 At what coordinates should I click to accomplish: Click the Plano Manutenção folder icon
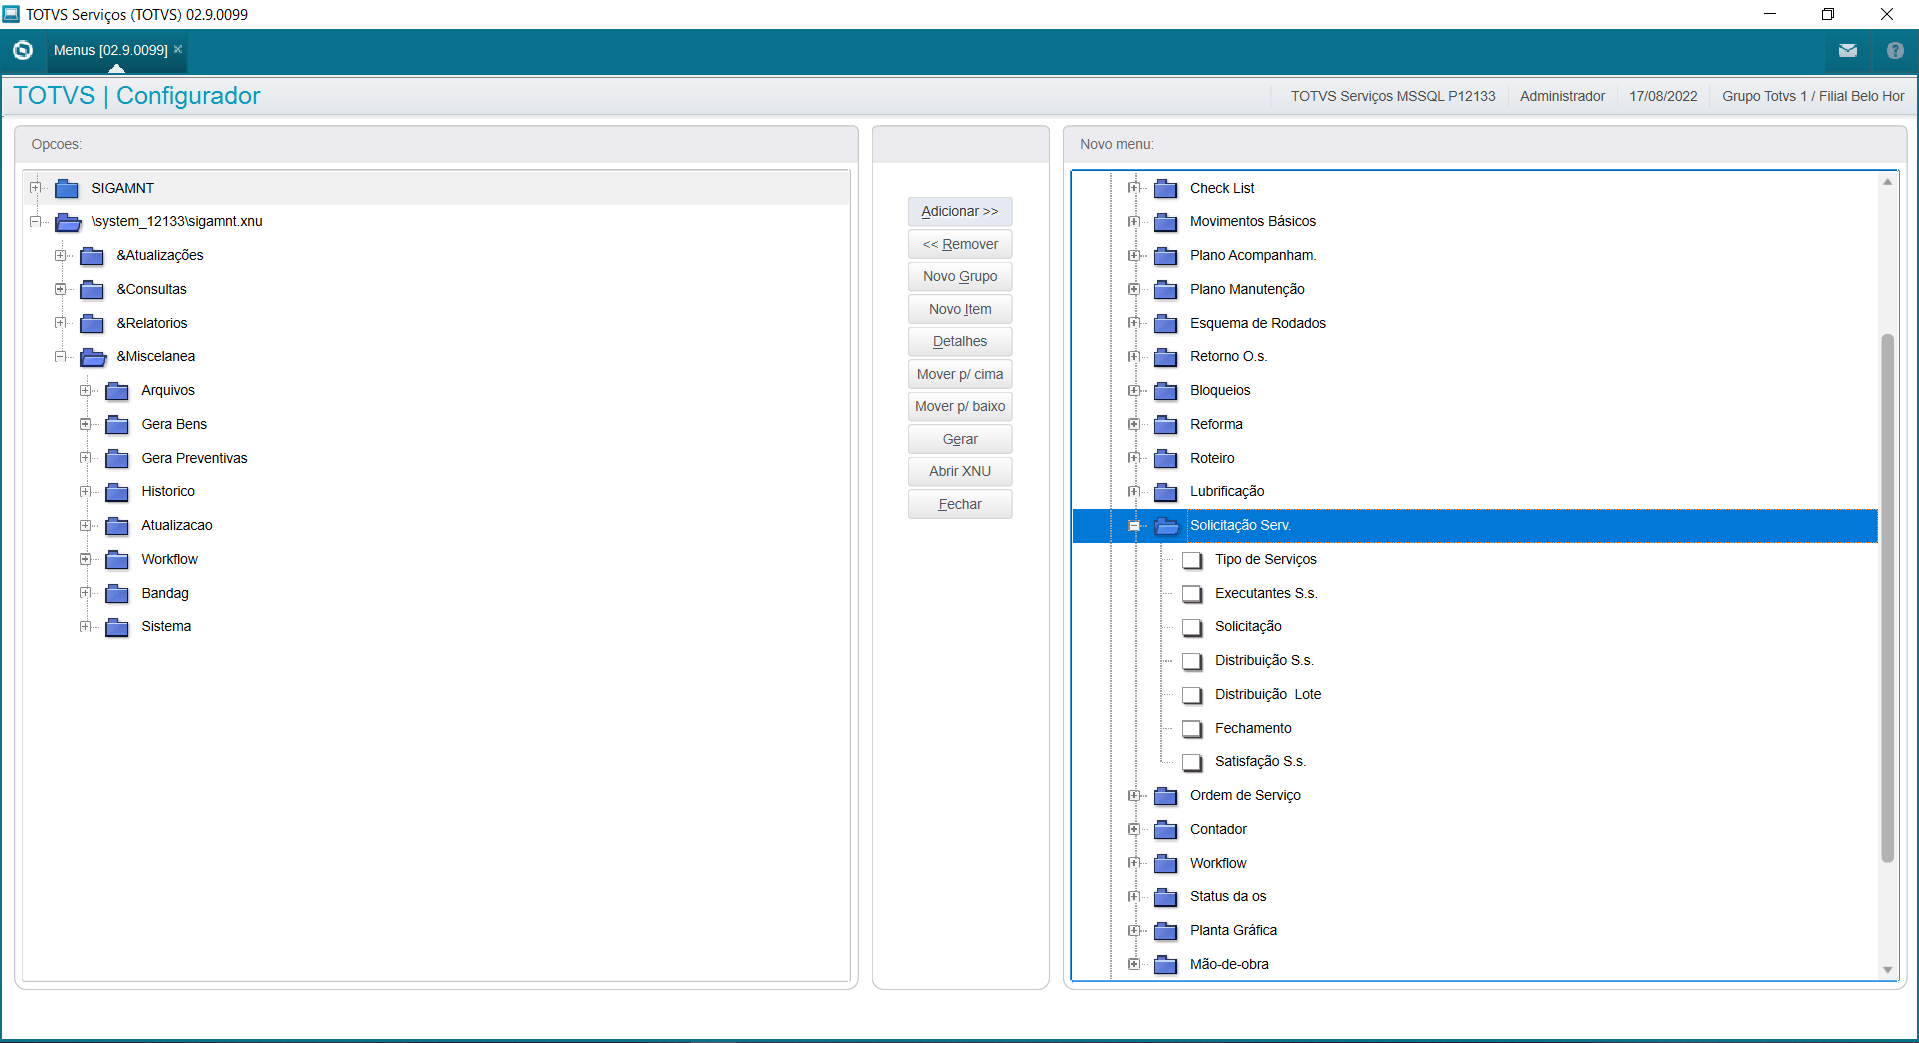tap(1166, 290)
